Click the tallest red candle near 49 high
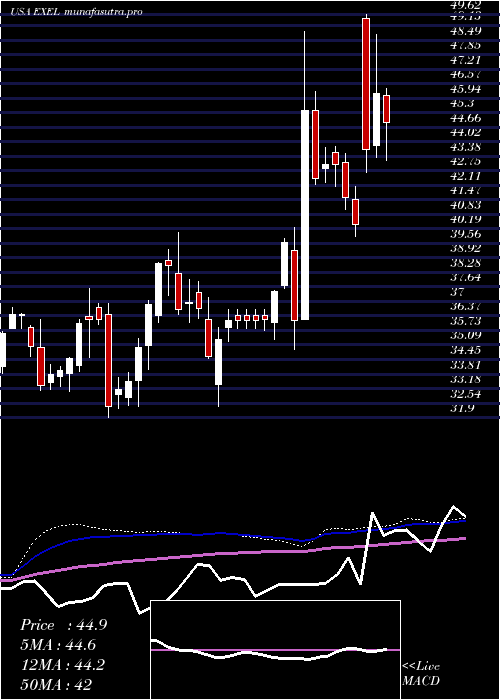The height and width of the screenshot is (700, 500). (x=366, y=84)
